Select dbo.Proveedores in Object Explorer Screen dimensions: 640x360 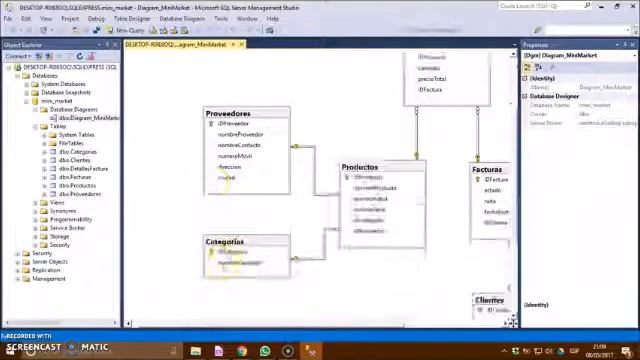point(80,194)
